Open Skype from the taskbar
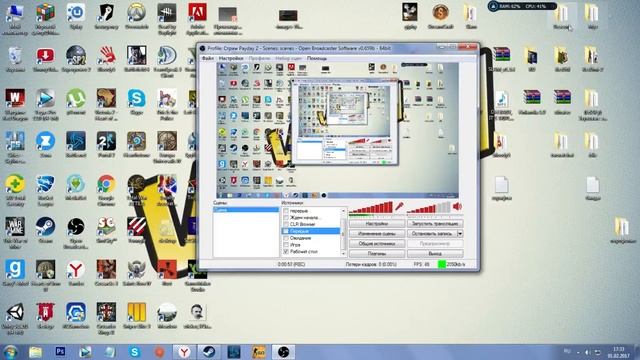 pos(134,351)
